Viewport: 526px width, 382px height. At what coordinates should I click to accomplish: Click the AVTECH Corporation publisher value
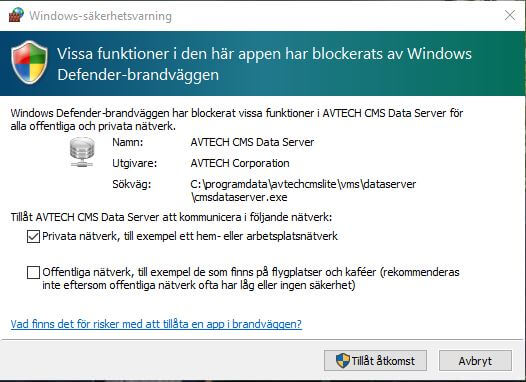pyautogui.click(x=240, y=163)
